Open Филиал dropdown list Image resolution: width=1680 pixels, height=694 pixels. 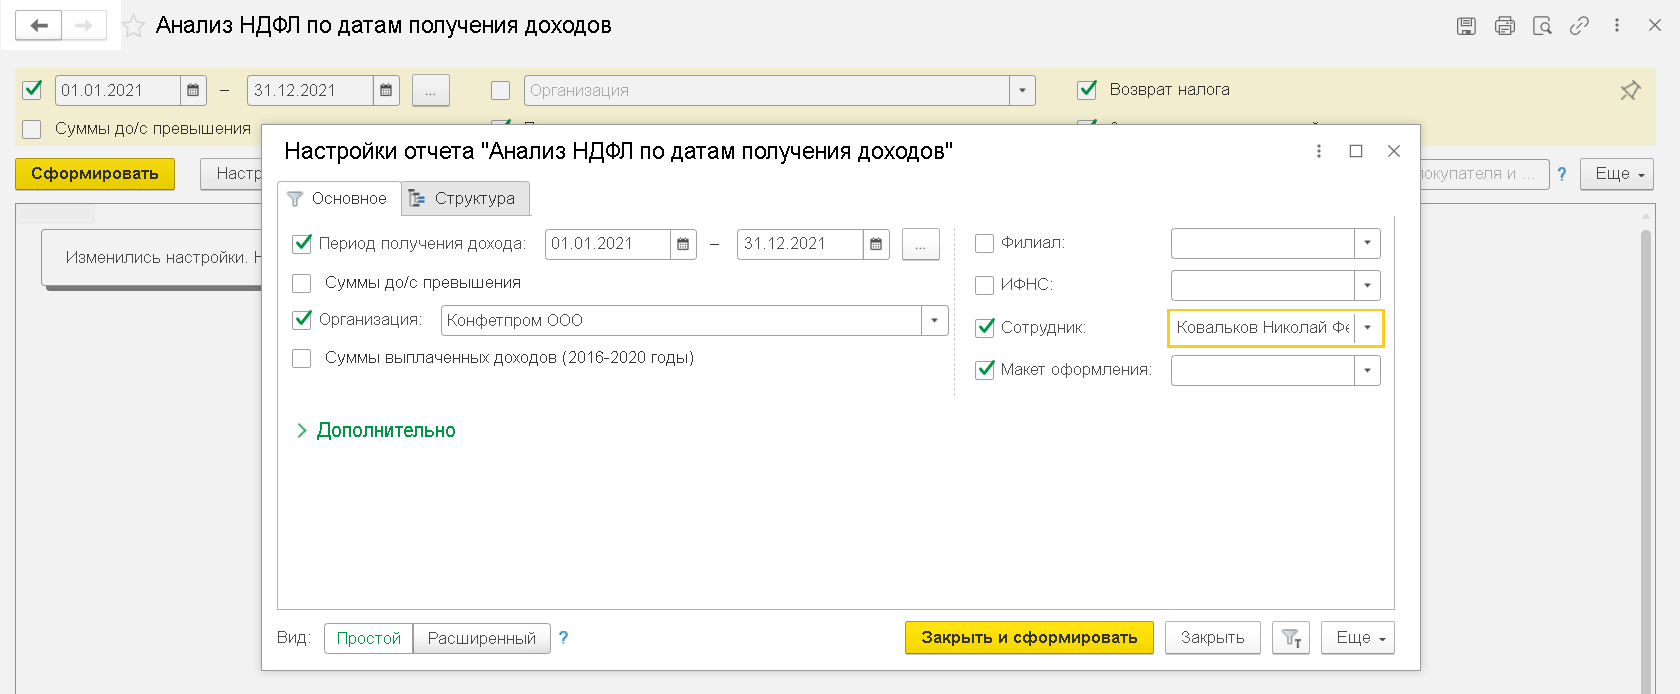(x=1367, y=243)
